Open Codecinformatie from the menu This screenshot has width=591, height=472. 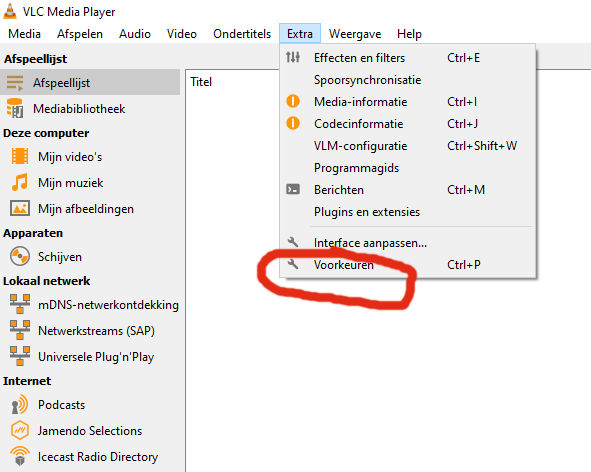[x=408, y=124]
